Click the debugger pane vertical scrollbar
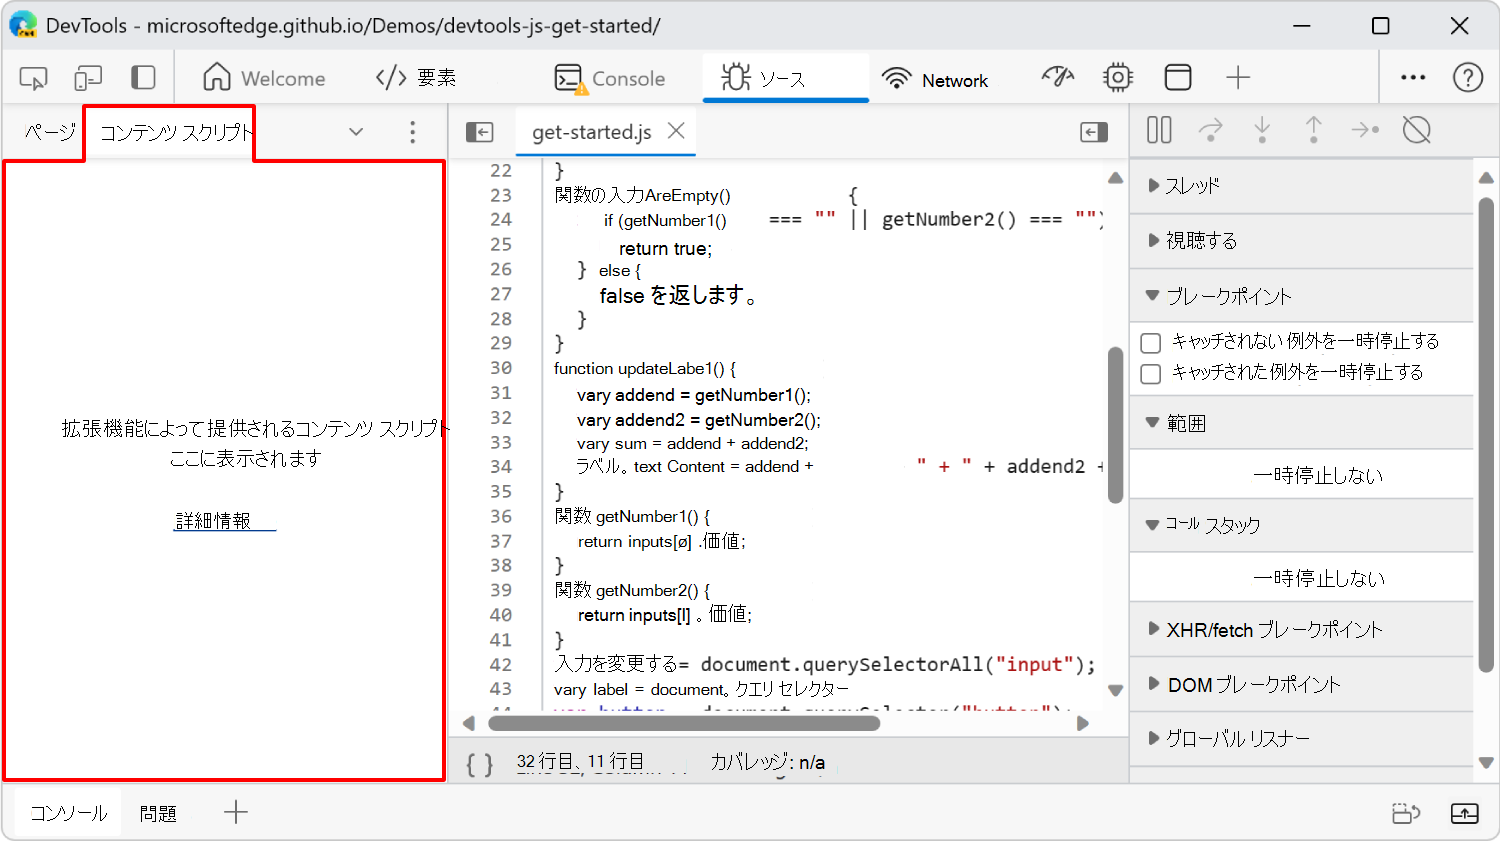1500x841 pixels. click(x=1486, y=435)
